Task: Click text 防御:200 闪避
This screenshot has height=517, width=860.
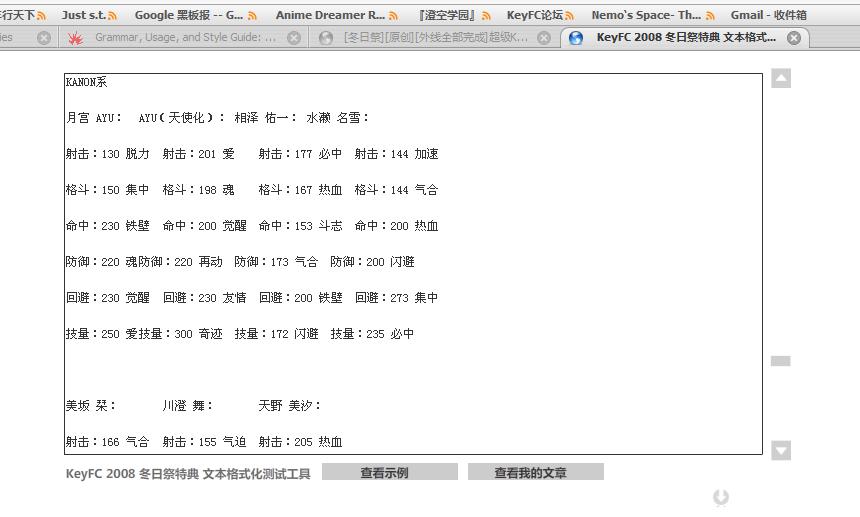Action: (372, 262)
